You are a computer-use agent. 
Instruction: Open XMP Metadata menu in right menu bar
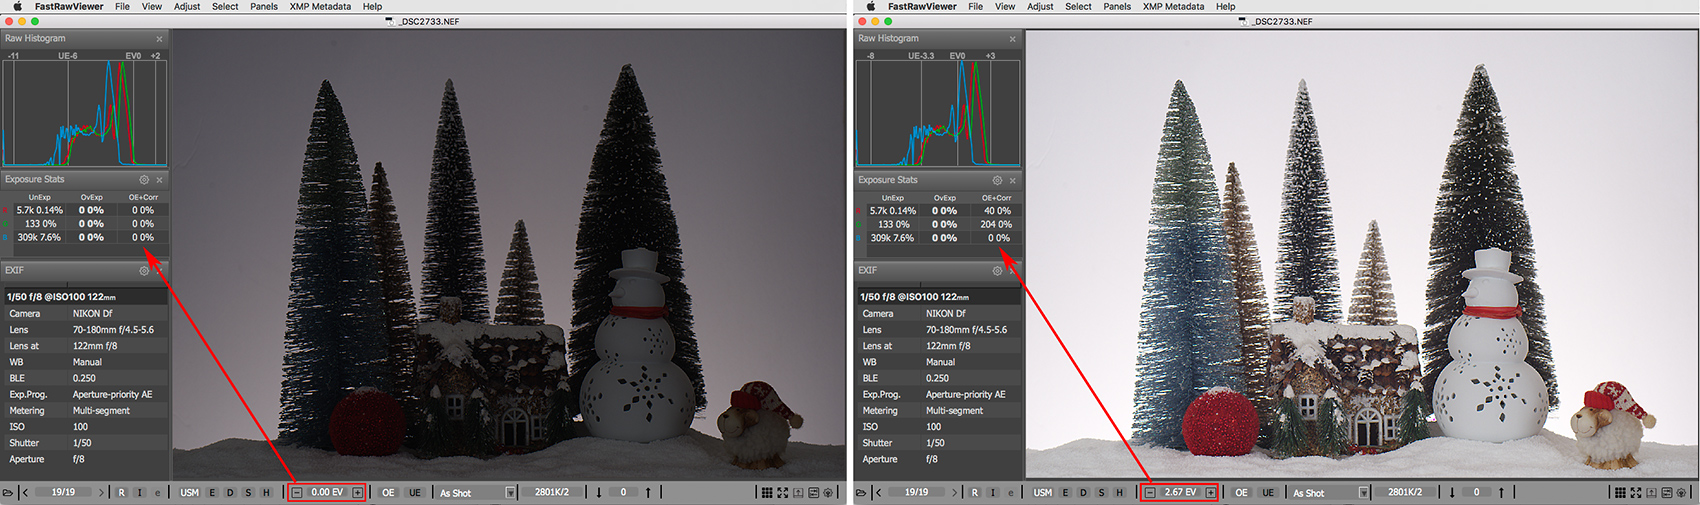(1173, 6)
